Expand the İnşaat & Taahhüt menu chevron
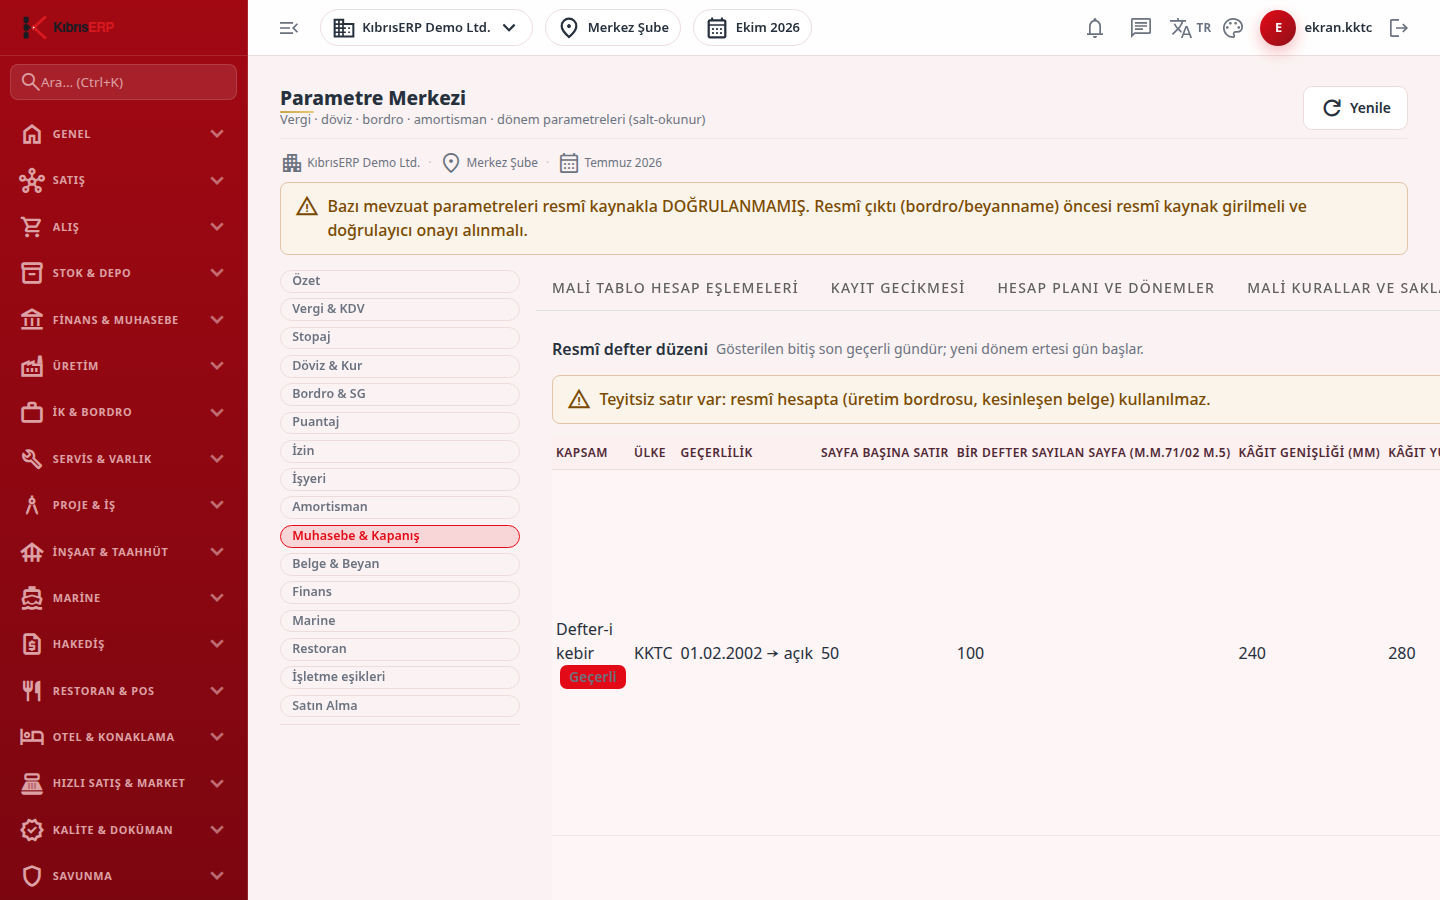Image resolution: width=1440 pixels, height=900 pixels. coord(217,552)
